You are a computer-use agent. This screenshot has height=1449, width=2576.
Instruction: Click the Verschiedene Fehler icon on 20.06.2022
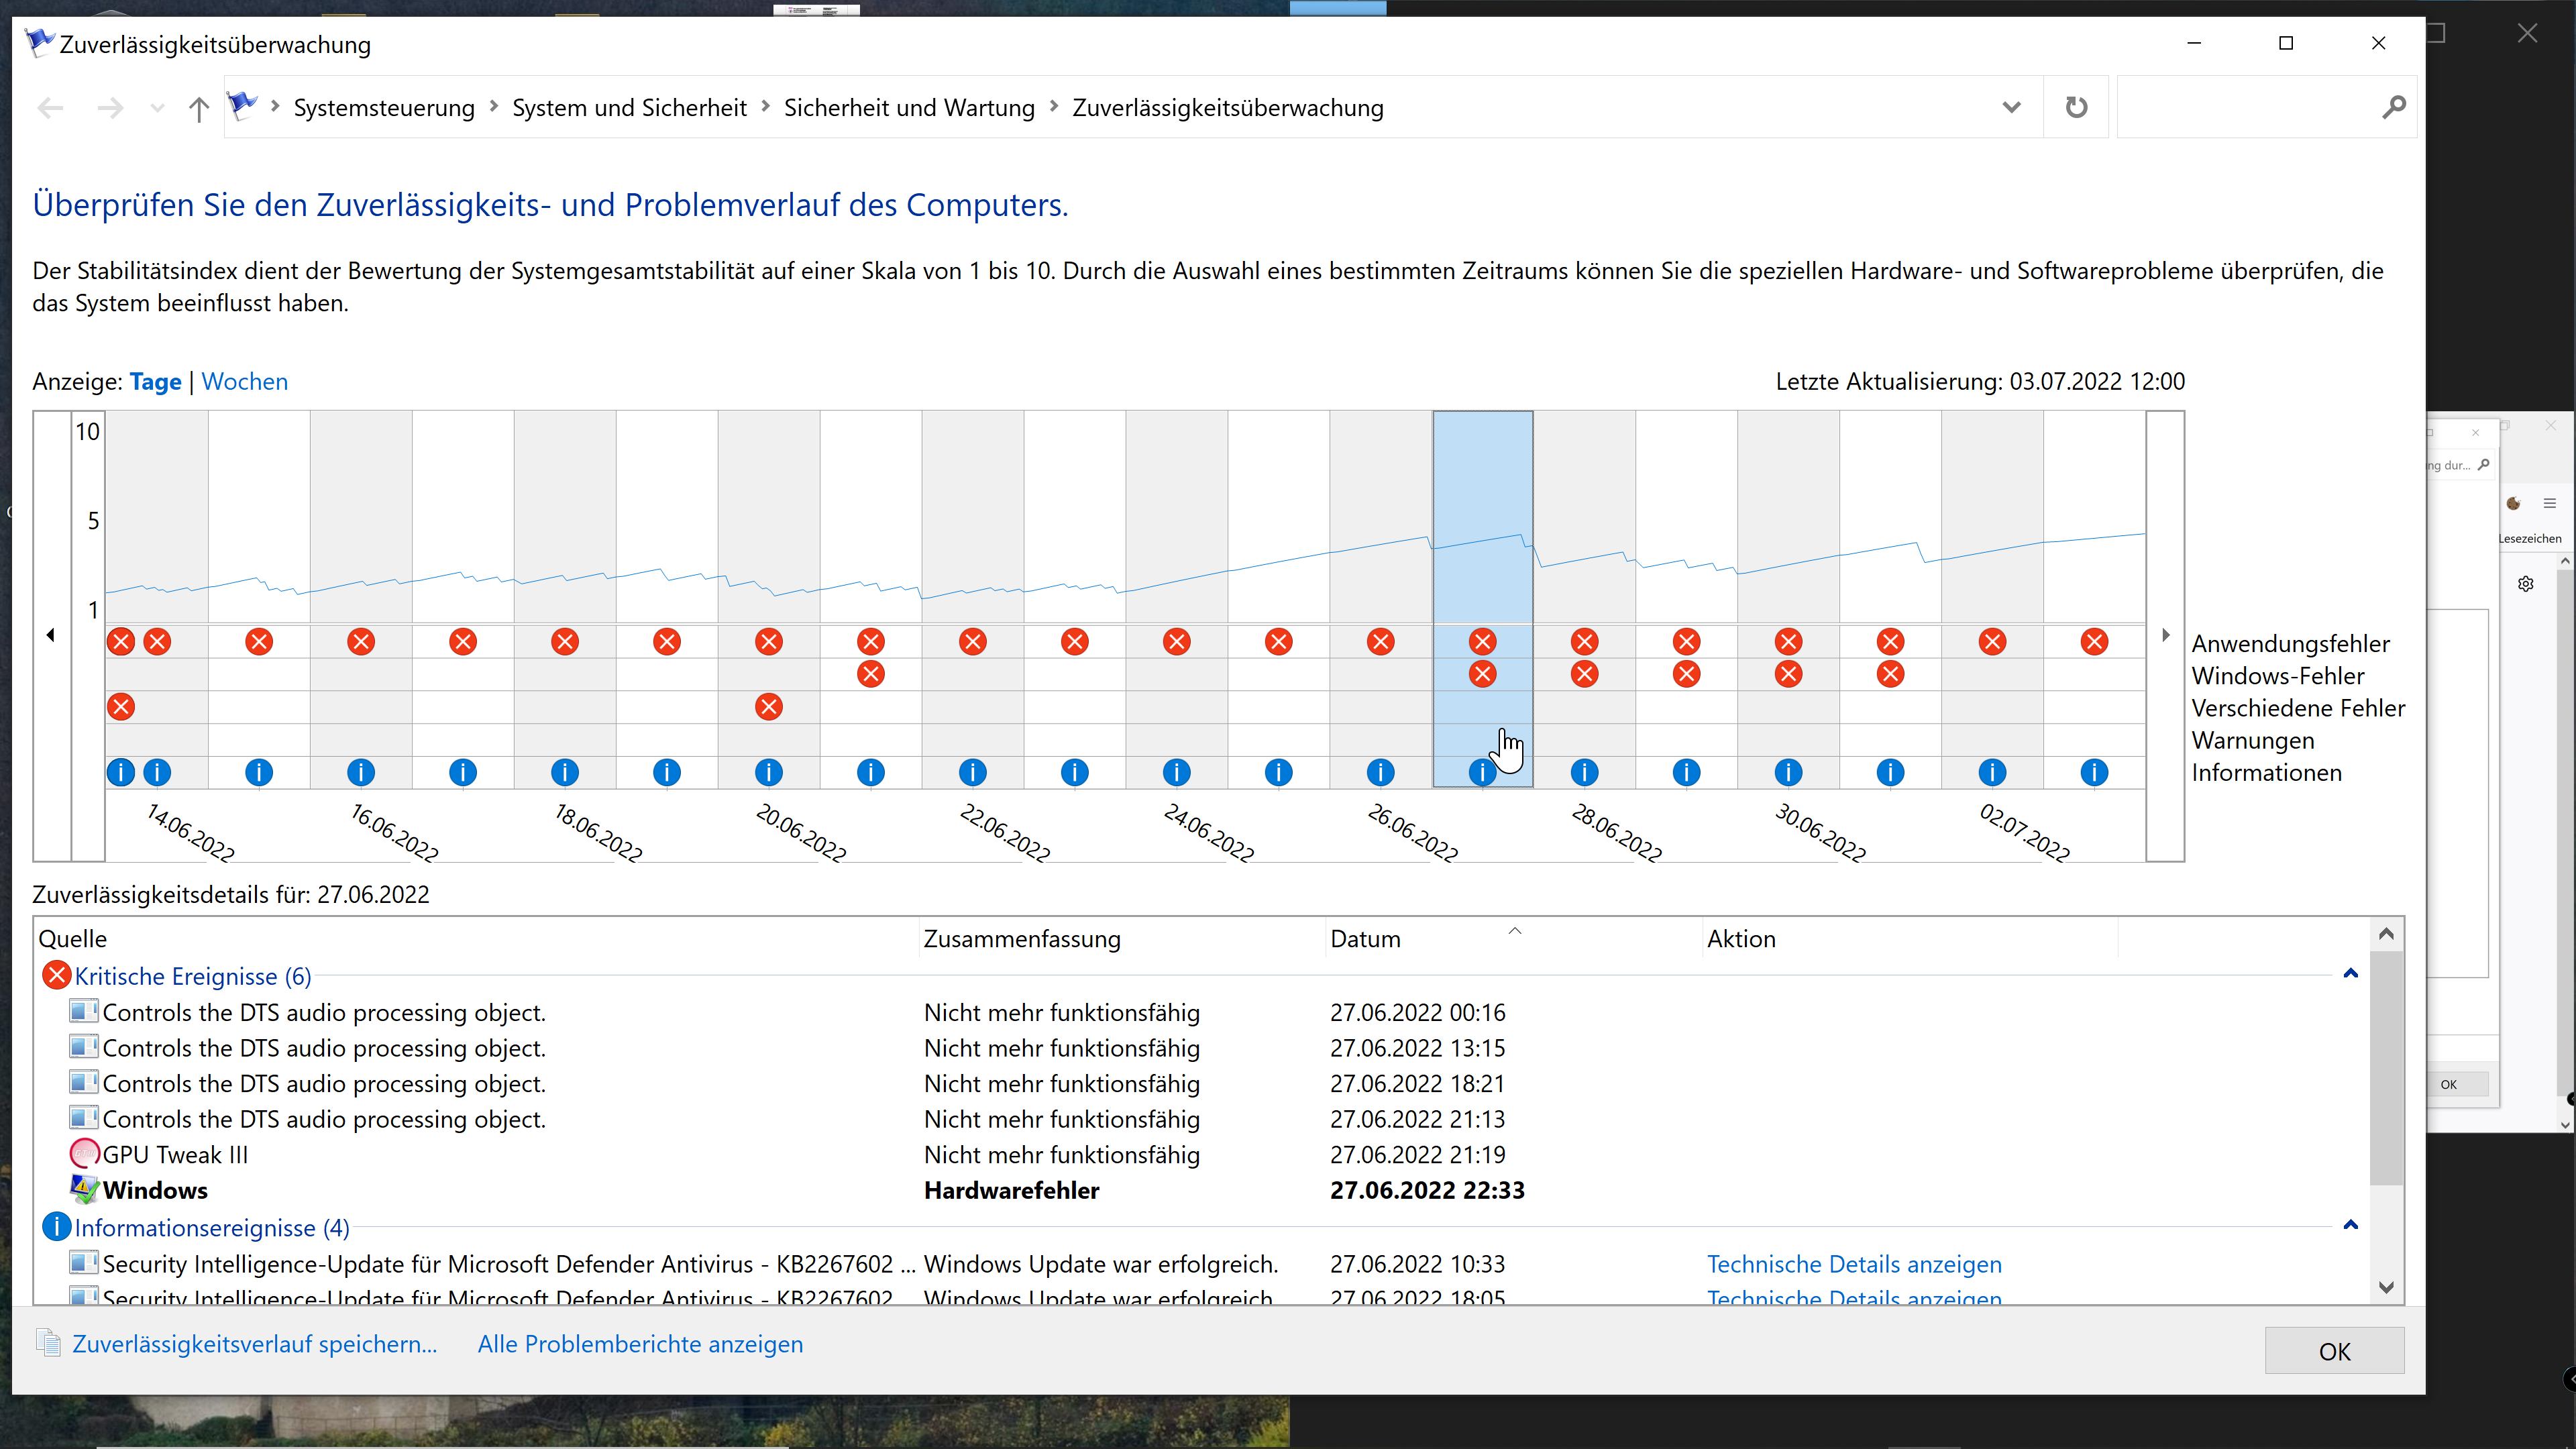coord(768,707)
